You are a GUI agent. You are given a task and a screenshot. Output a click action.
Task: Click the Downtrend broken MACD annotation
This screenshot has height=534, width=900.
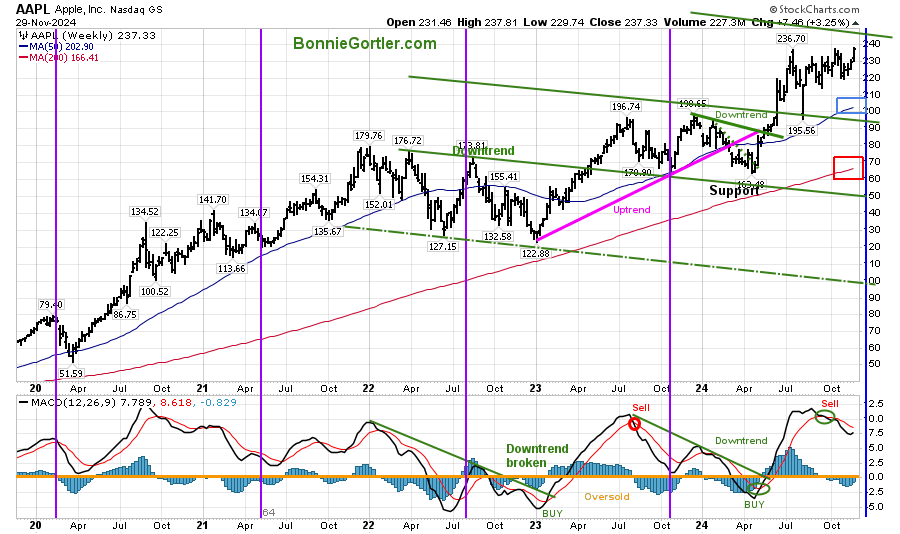[537, 456]
